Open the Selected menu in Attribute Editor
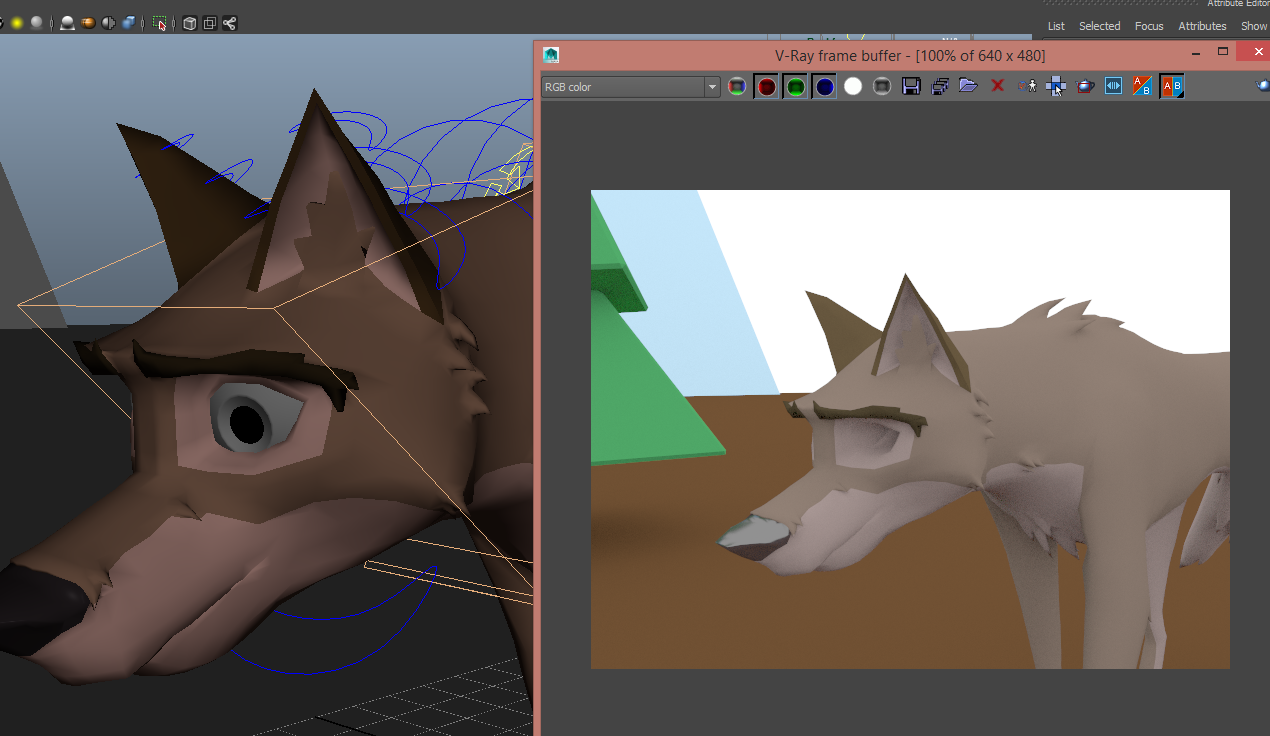This screenshot has height=736, width=1270. point(1099,26)
